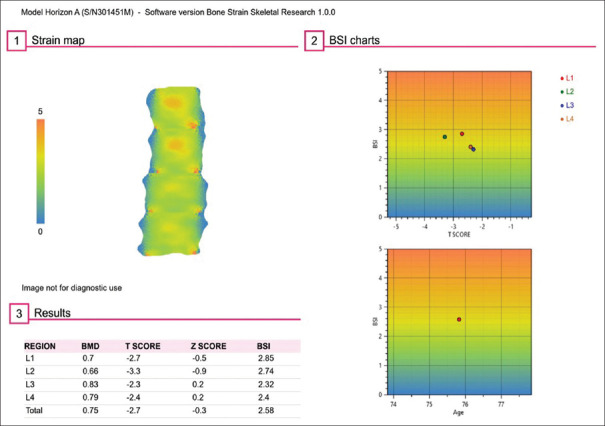Viewport: 605px width, 426px height.
Task: Click the blue L3 point on T-score chart
Action: (473, 149)
